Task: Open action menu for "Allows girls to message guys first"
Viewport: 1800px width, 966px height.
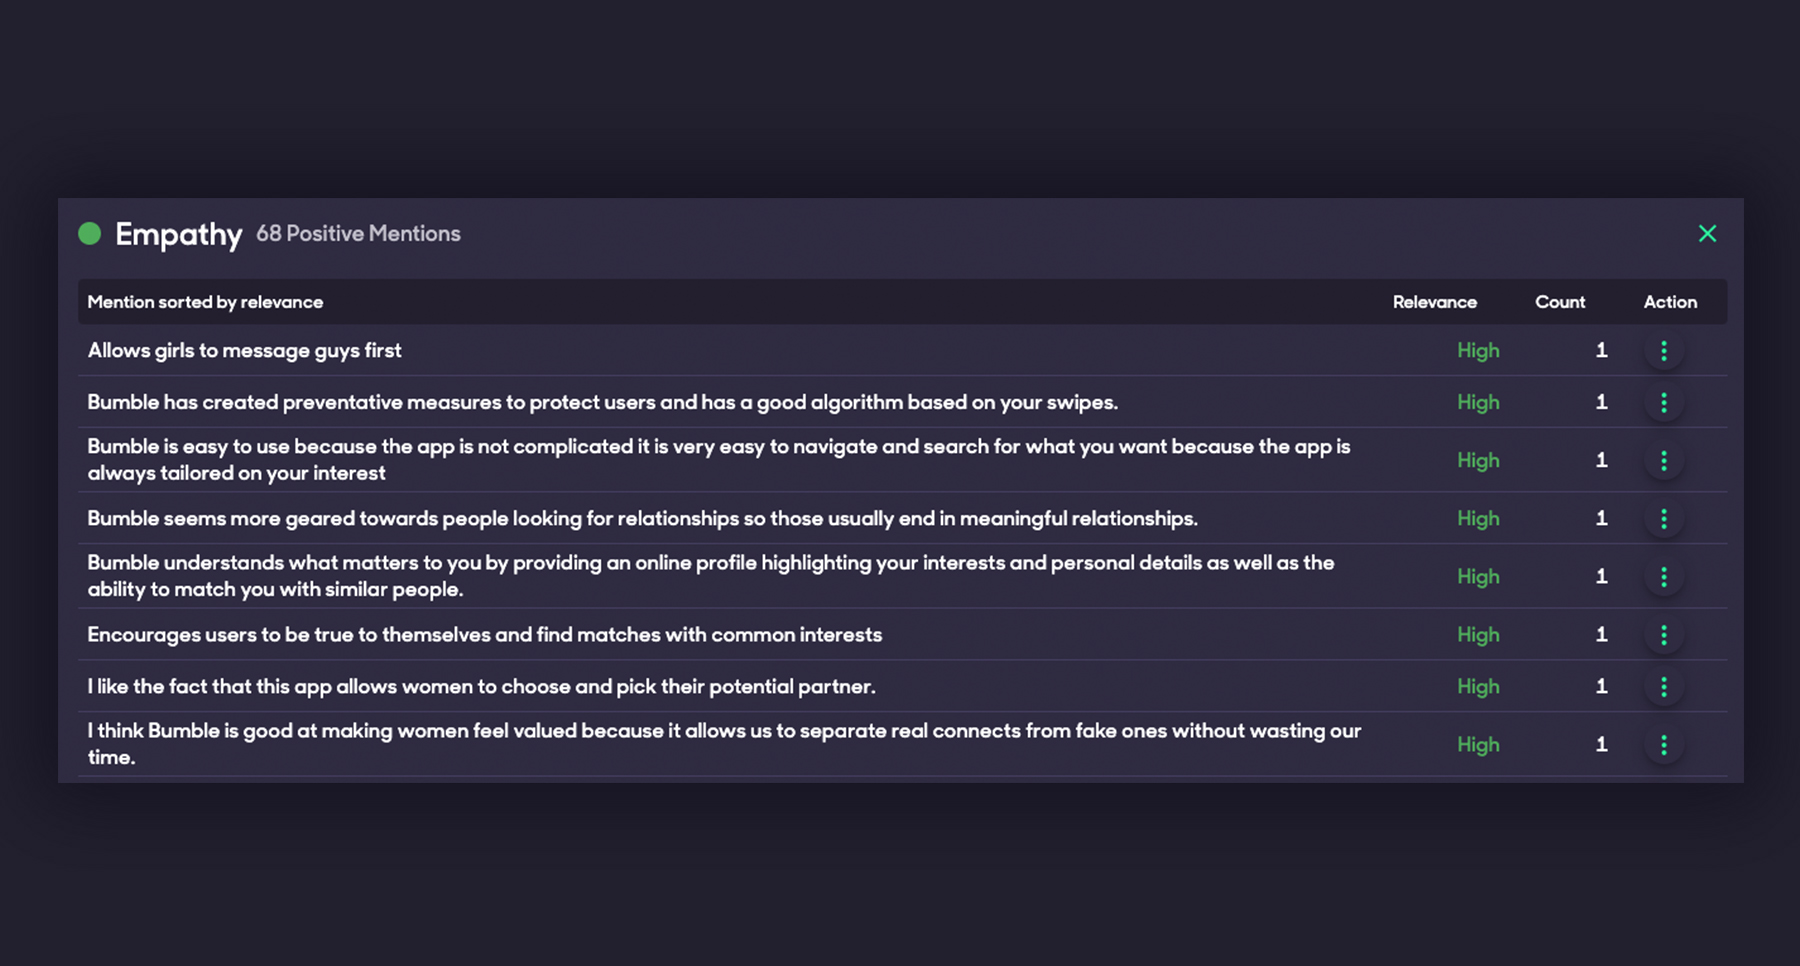Action: 1664,351
